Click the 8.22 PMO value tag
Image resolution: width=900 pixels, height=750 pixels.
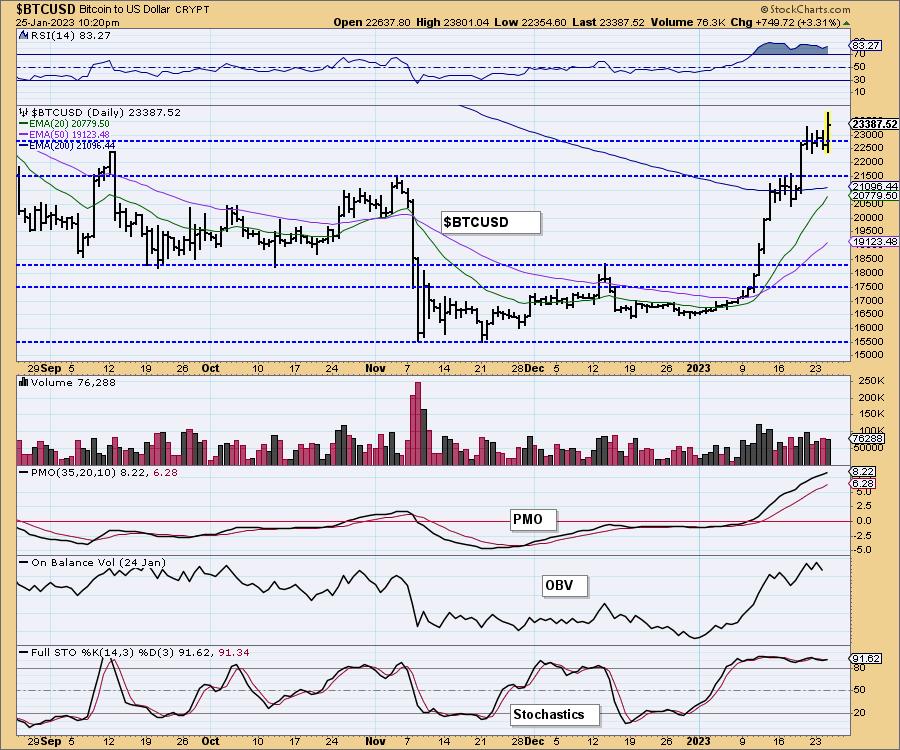(x=863, y=472)
